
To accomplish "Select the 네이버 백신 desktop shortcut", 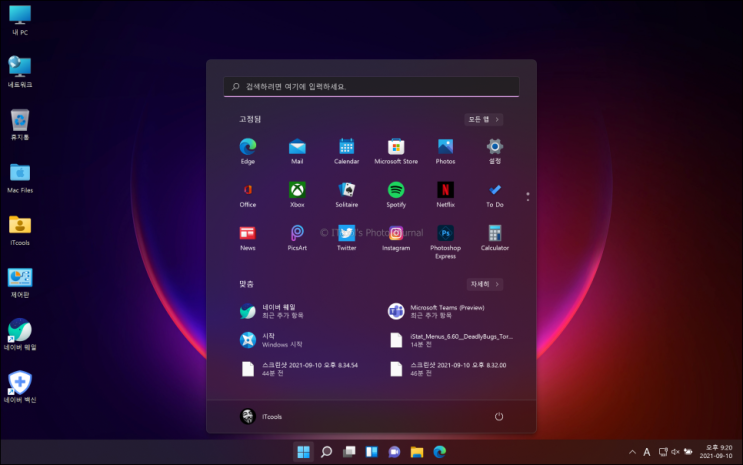I will pyautogui.click(x=20, y=387).
